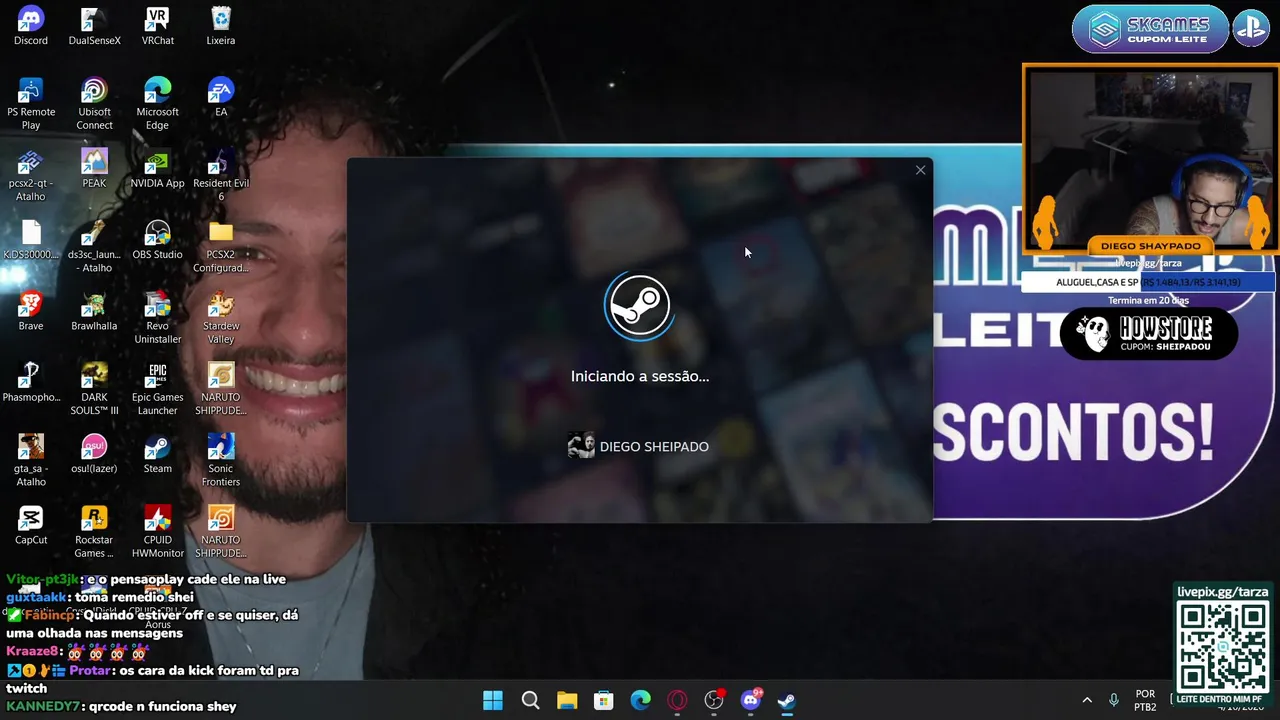Click the DIEGO SHEIPADO profile avatar

click(581, 446)
